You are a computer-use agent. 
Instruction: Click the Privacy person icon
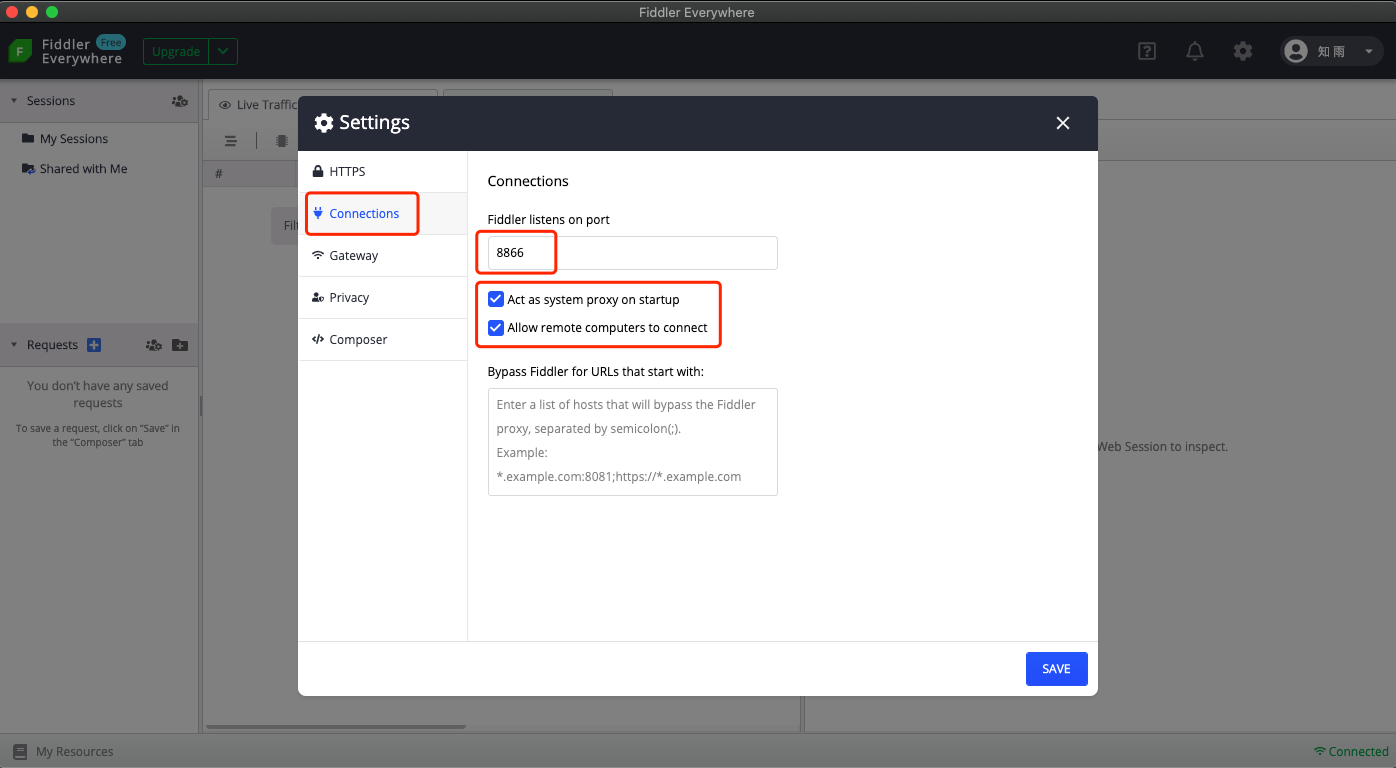[x=318, y=298]
